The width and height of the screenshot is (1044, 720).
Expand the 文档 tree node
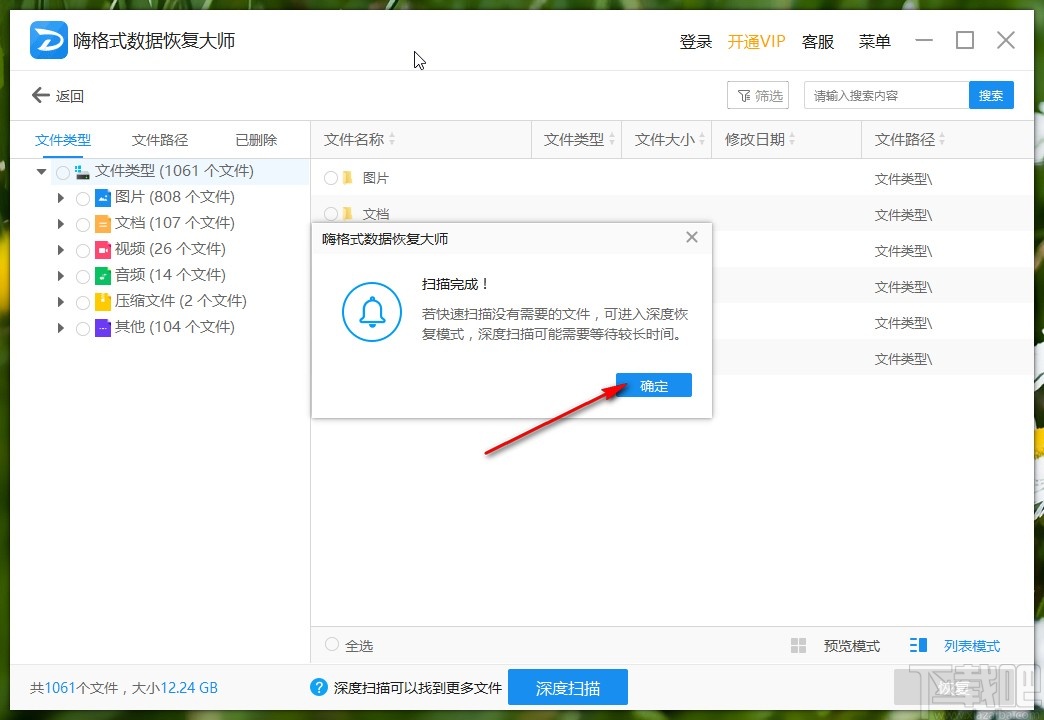click(x=61, y=224)
